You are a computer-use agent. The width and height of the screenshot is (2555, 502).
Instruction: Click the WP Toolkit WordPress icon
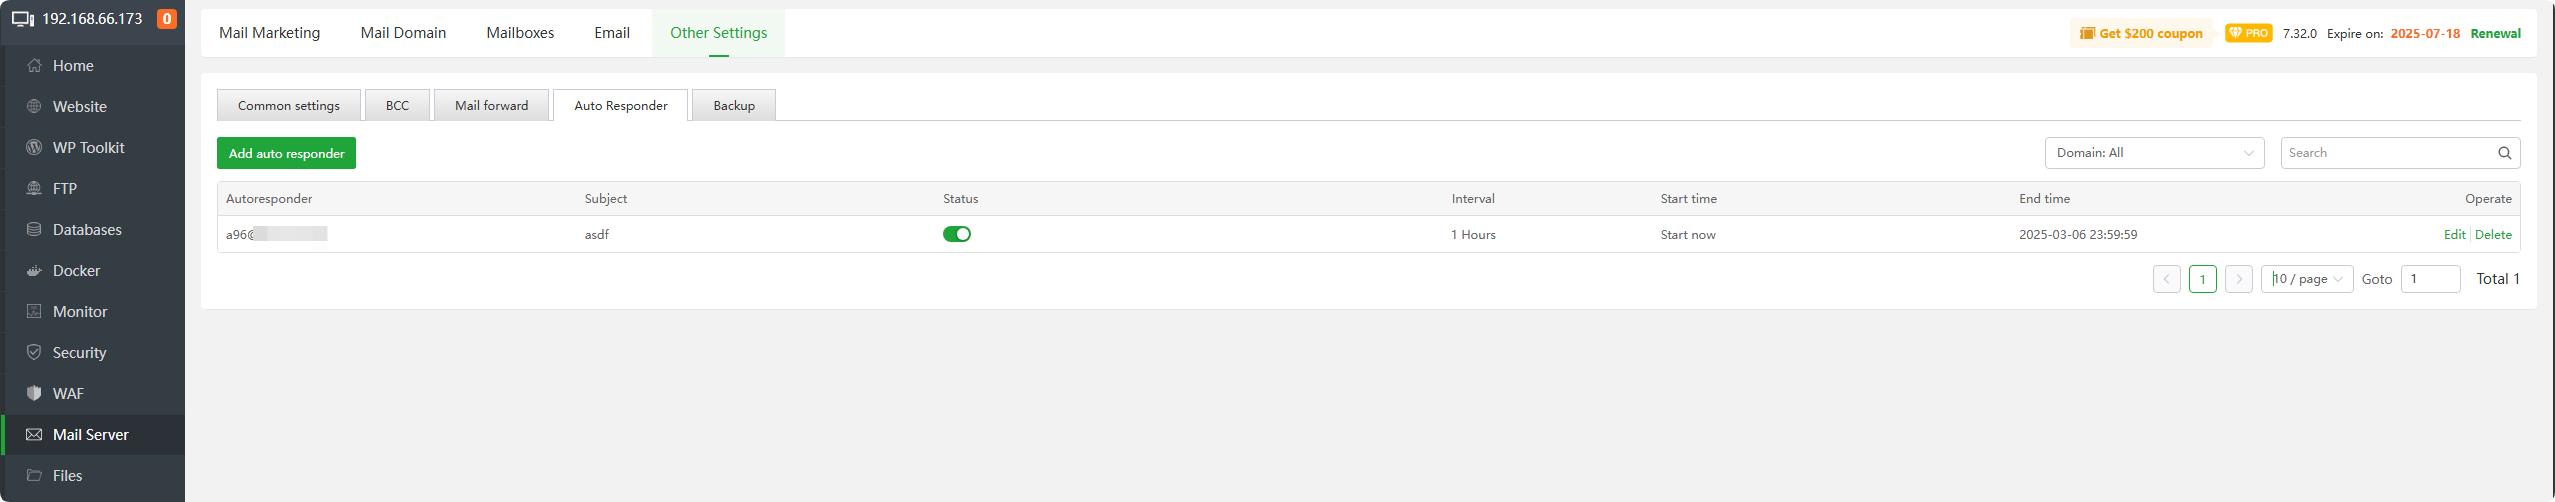(x=34, y=148)
